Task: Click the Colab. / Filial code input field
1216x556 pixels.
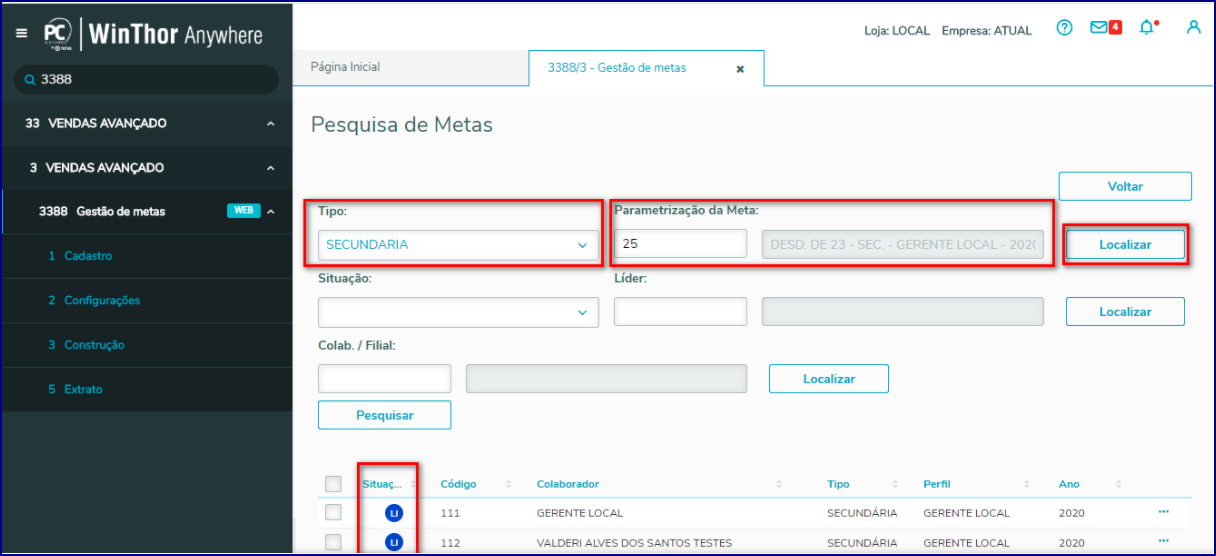Action: (385, 379)
